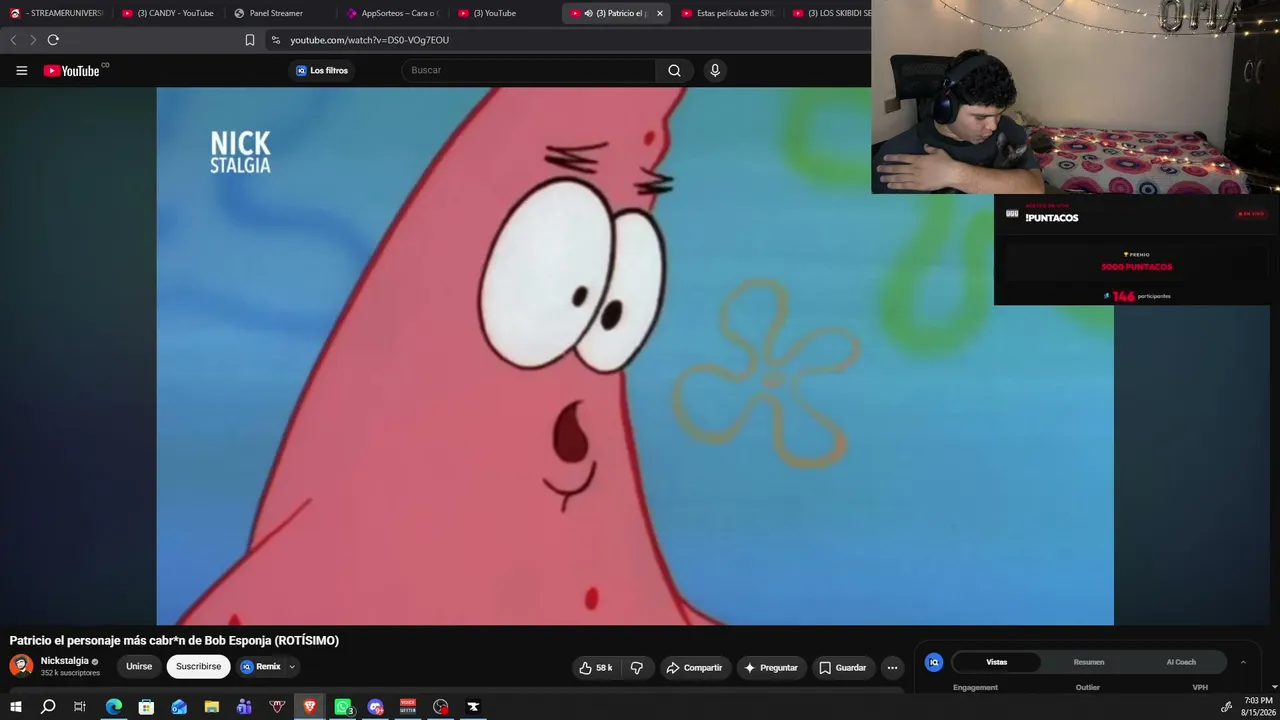Screen dimensions: 1280x720
Task: Go forward to the next page
Action: click(x=33, y=40)
